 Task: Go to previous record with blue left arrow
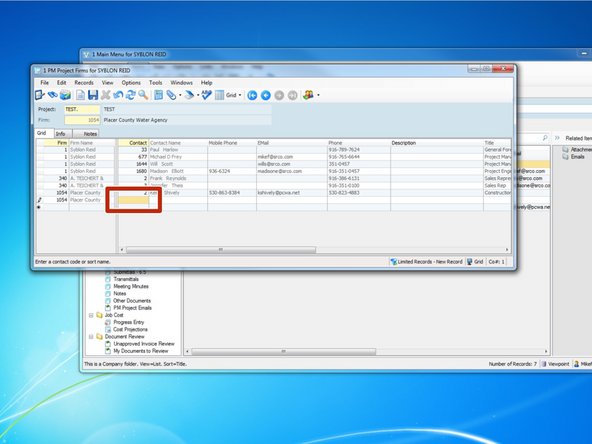266,96
